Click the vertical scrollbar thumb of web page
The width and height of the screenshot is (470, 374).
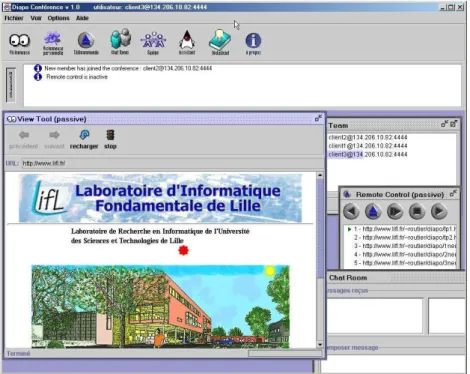pyautogui.click(x=320, y=228)
